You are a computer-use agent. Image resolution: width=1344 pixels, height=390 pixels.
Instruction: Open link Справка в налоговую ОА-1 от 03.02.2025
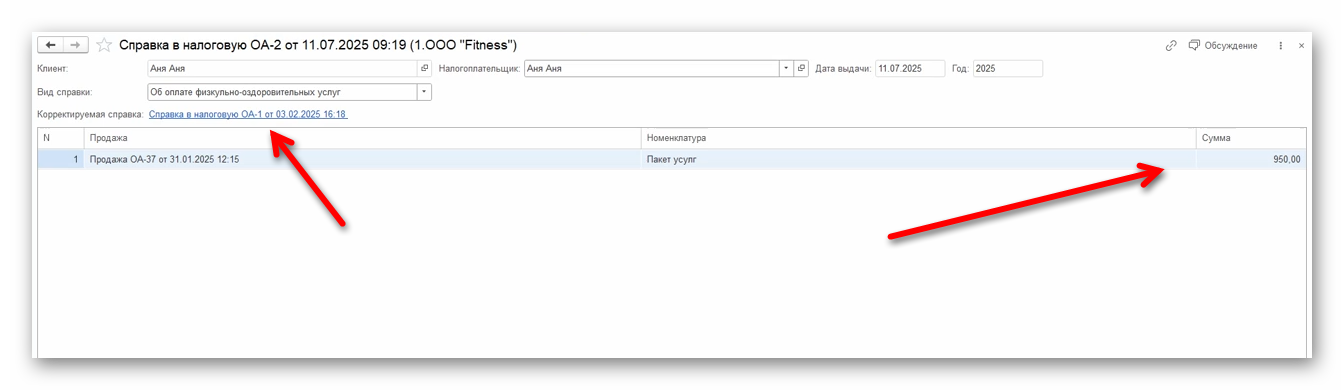pyautogui.click(x=248, y=114)
